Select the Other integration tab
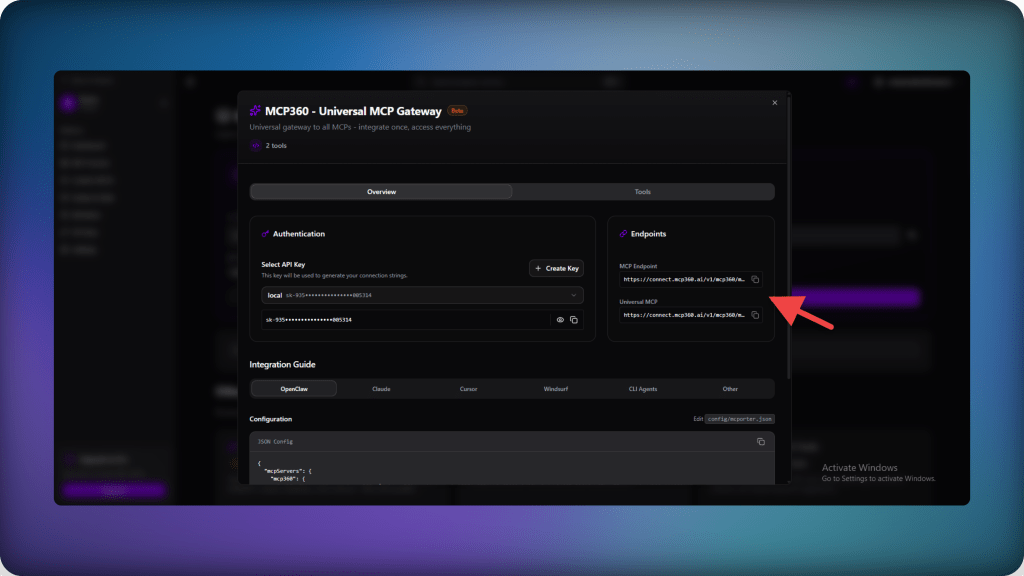The image size is (1024, 576). coord(730,389)
